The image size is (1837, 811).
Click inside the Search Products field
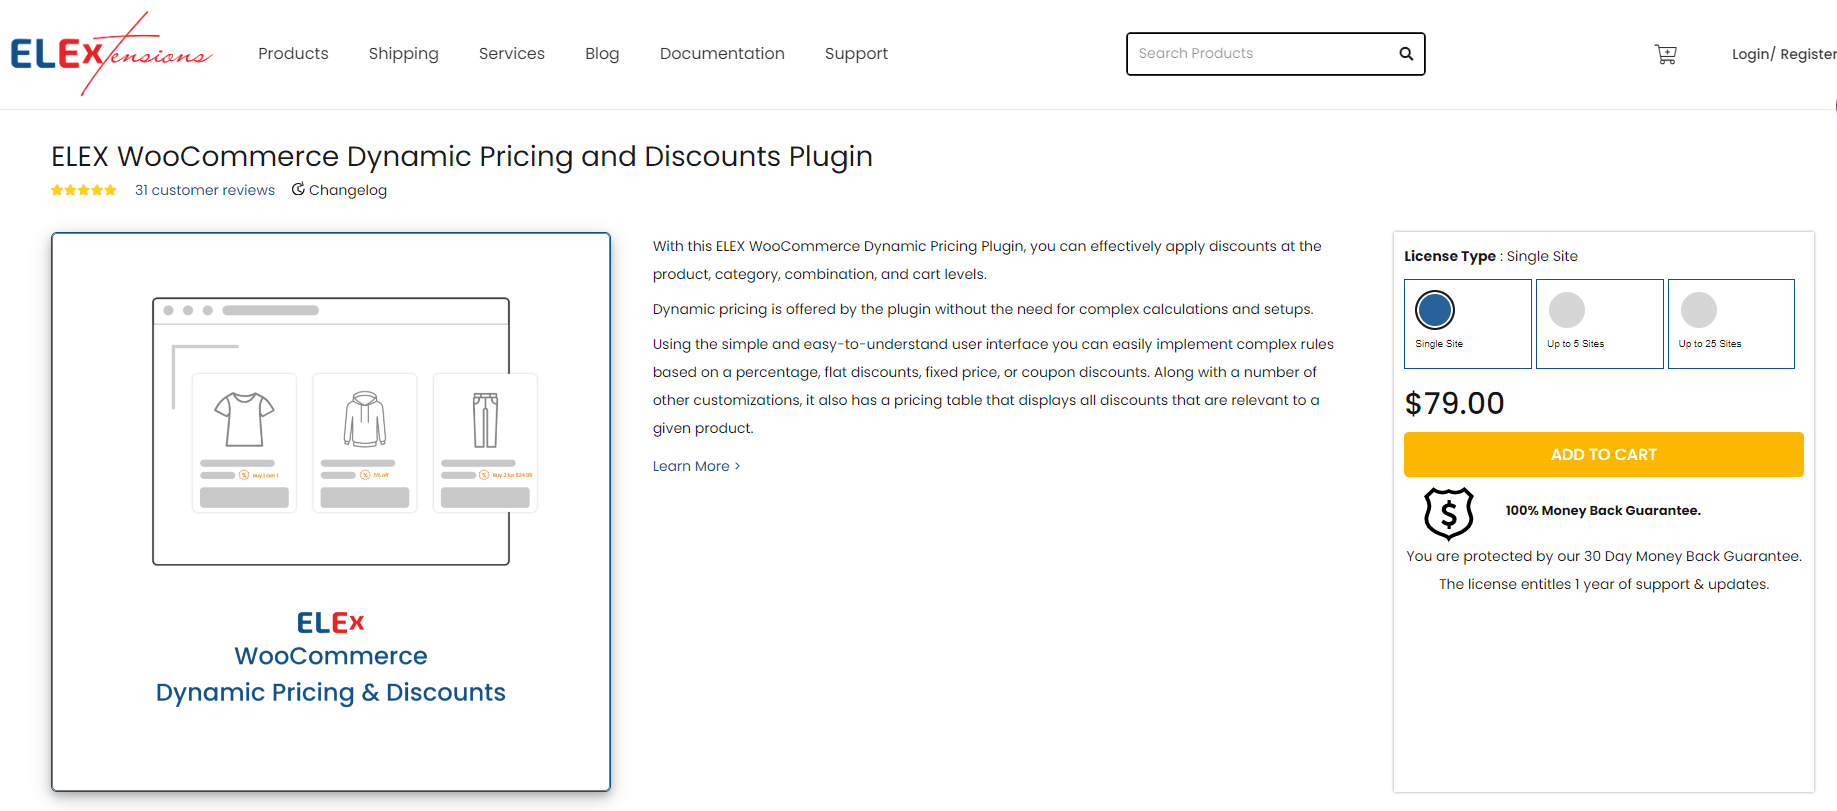[1250, 53]
